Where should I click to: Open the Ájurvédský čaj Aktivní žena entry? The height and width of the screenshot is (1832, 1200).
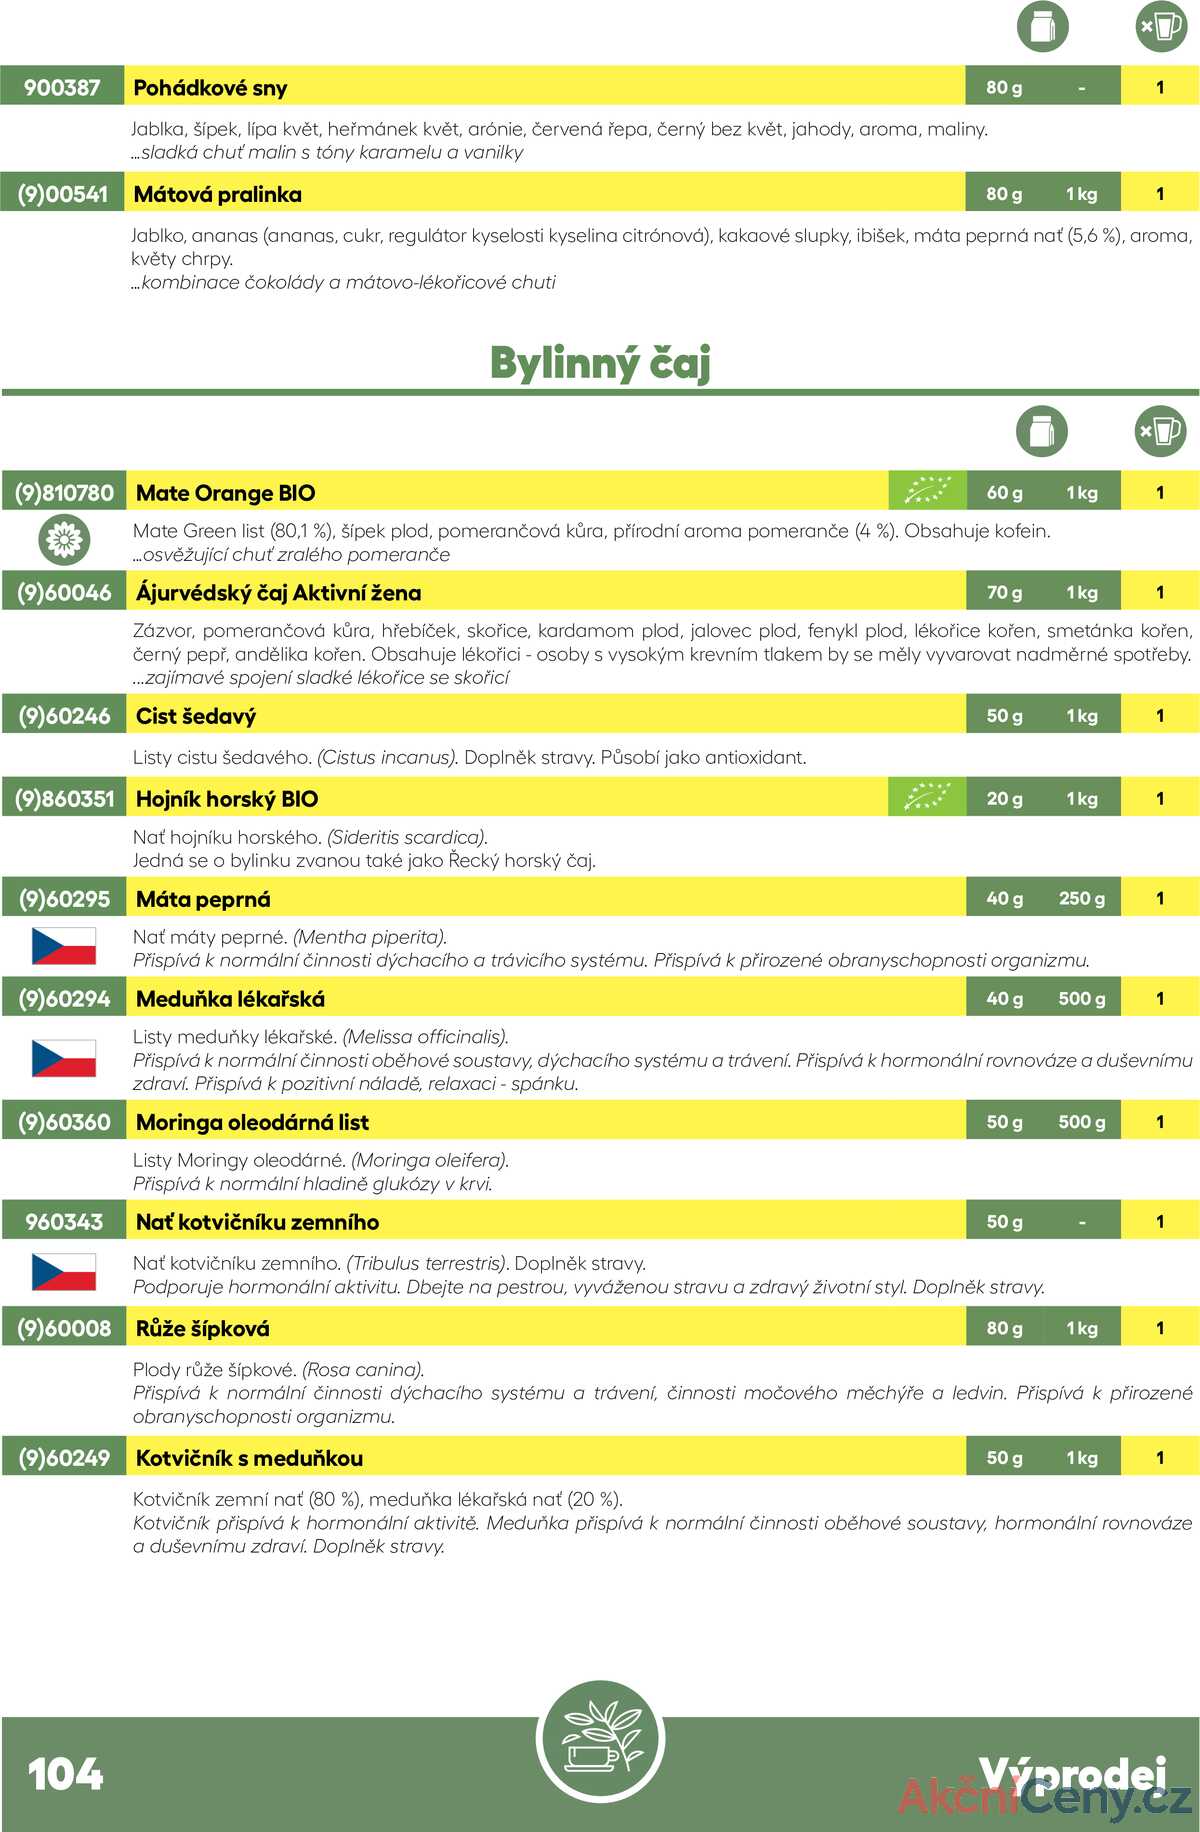[x=278, y=592]
